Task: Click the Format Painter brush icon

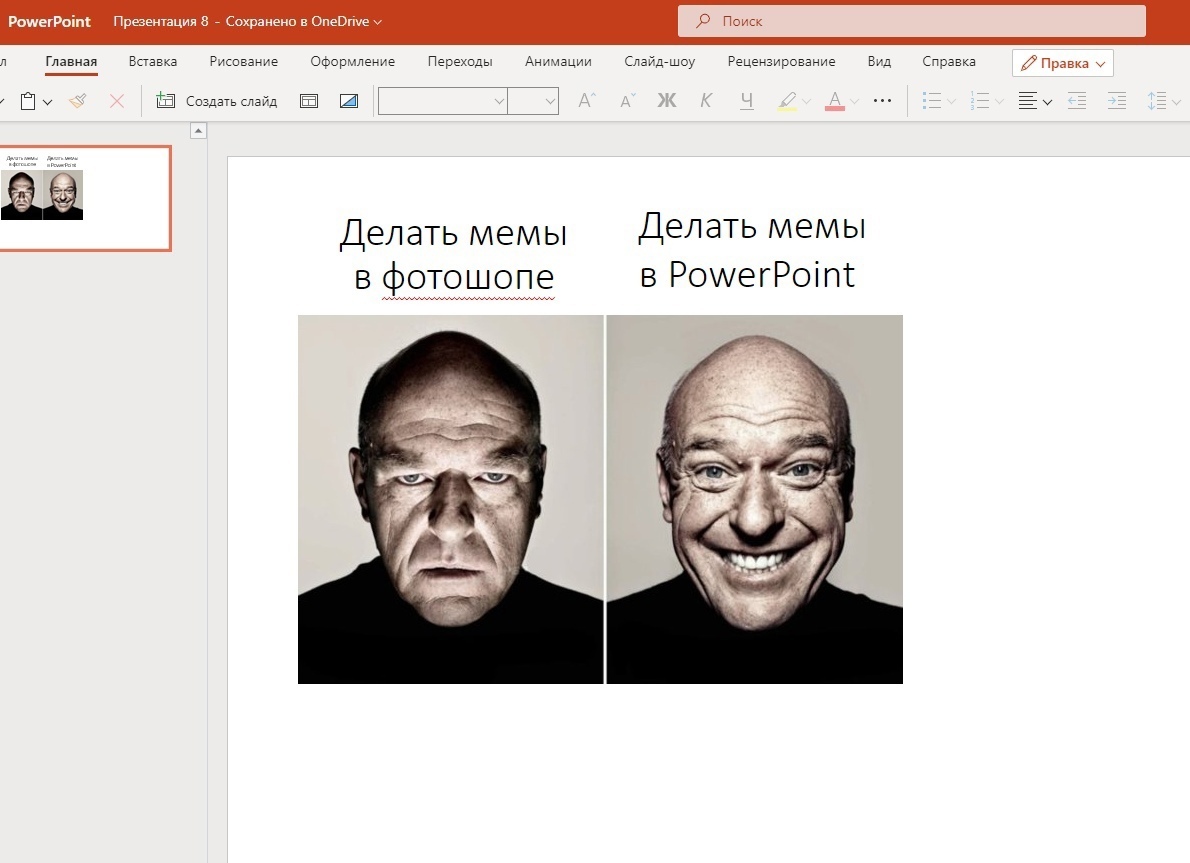Action: click(x=78, y=101)
